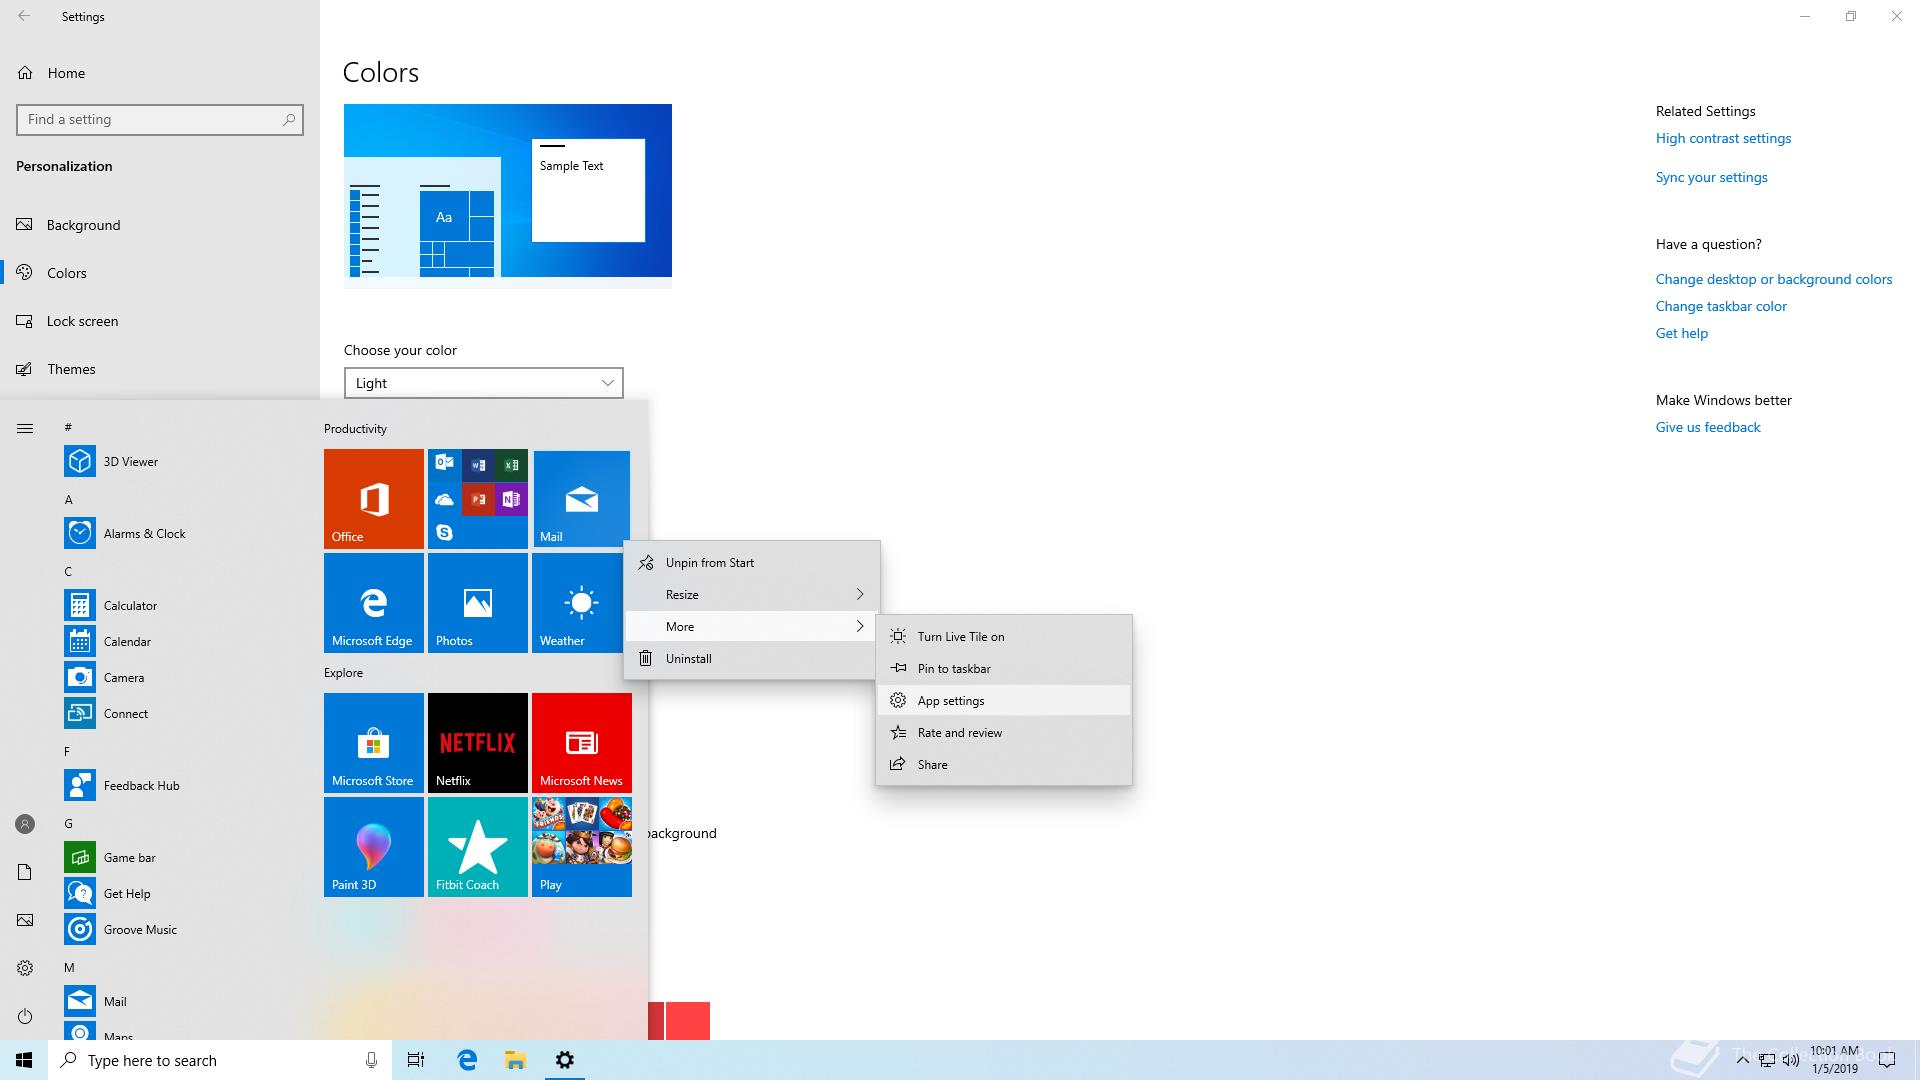Open the Choose your color dropdown
1920x1080 pixels.
click(x=484, y=383)
